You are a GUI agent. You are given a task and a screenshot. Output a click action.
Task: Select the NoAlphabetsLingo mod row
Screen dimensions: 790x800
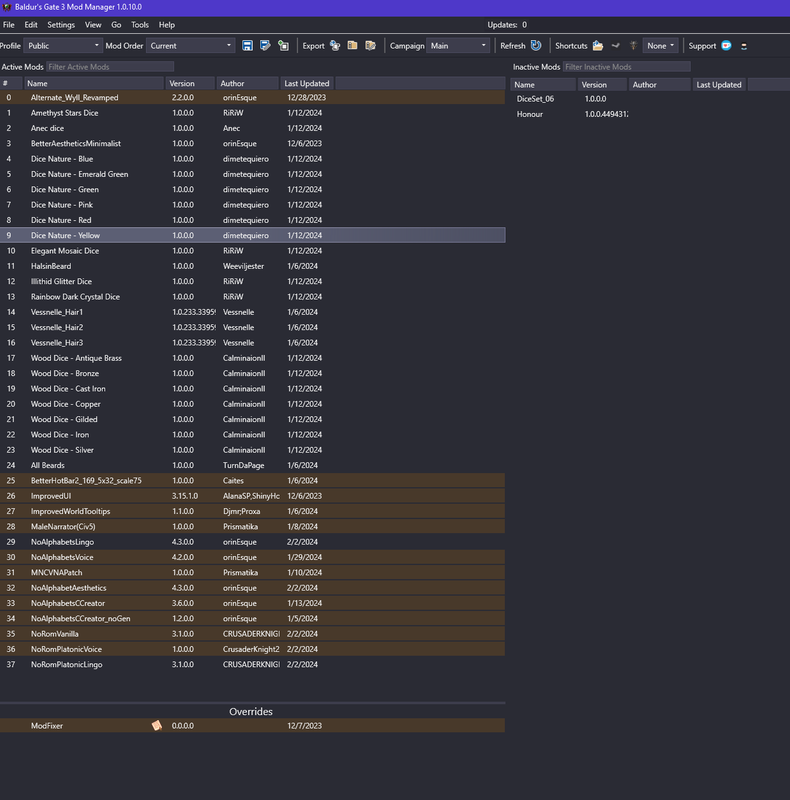(253, 541)
